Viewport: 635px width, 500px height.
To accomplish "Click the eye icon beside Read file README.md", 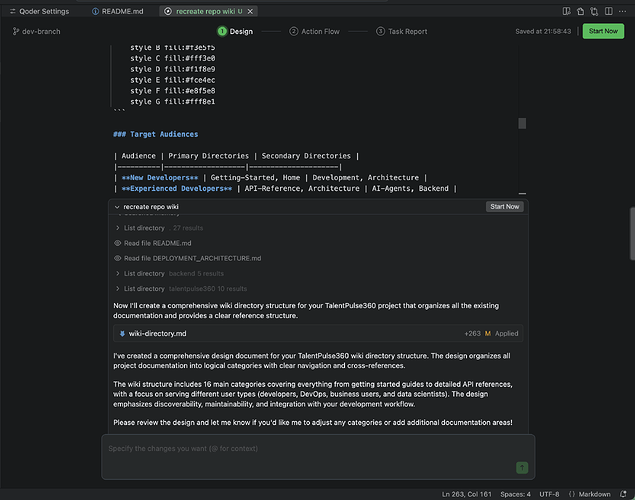I will tap(118, 243).
